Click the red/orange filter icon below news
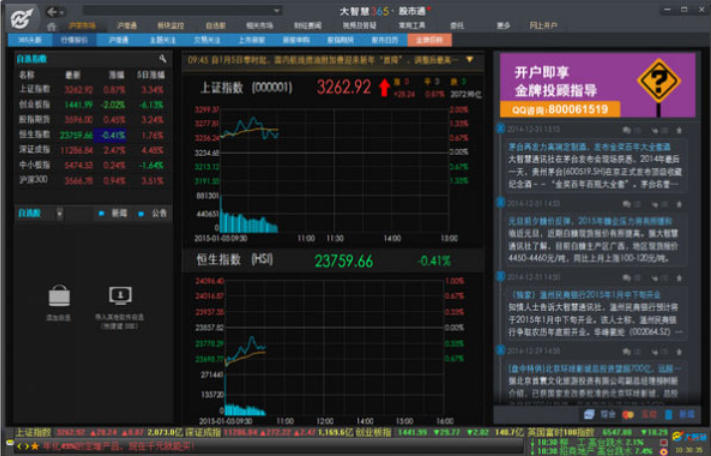The image size is (711, 456). tap(628, 414)
